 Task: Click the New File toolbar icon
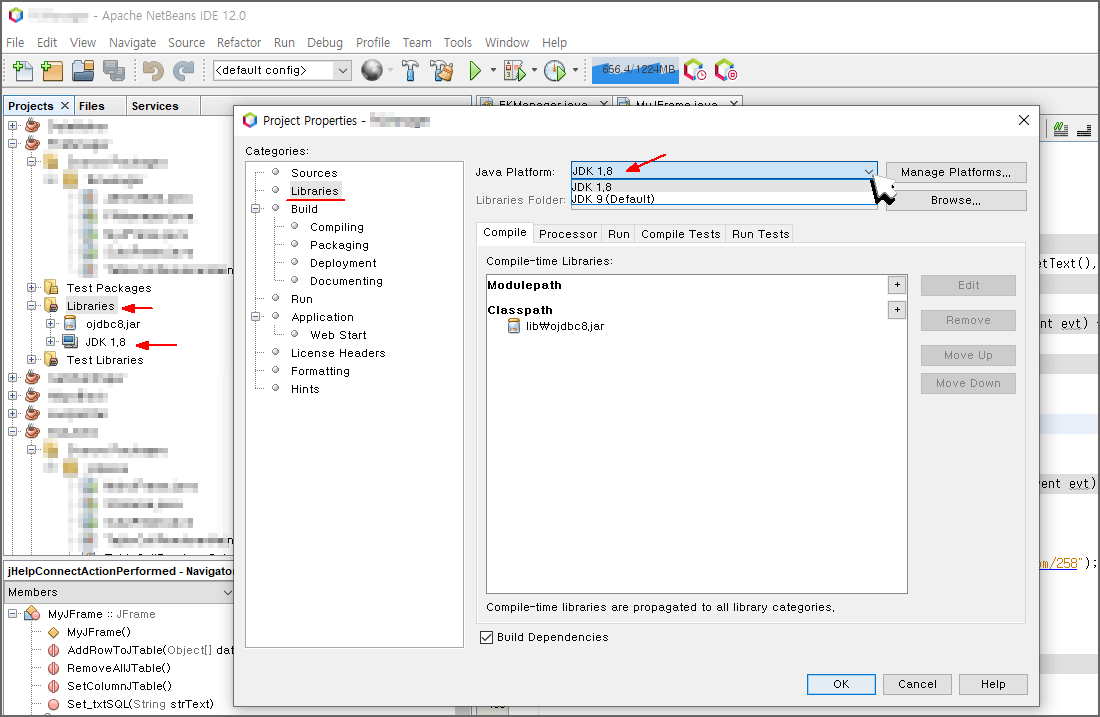click(23, 70)
